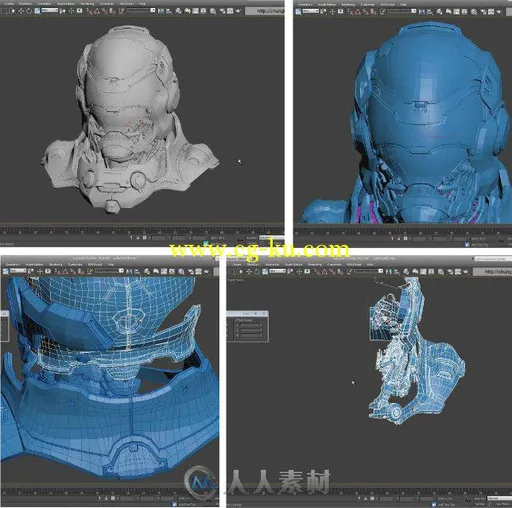The image size is (512, 508).
Task: Click the Mirror tool in top-left window
Action: 161,11
